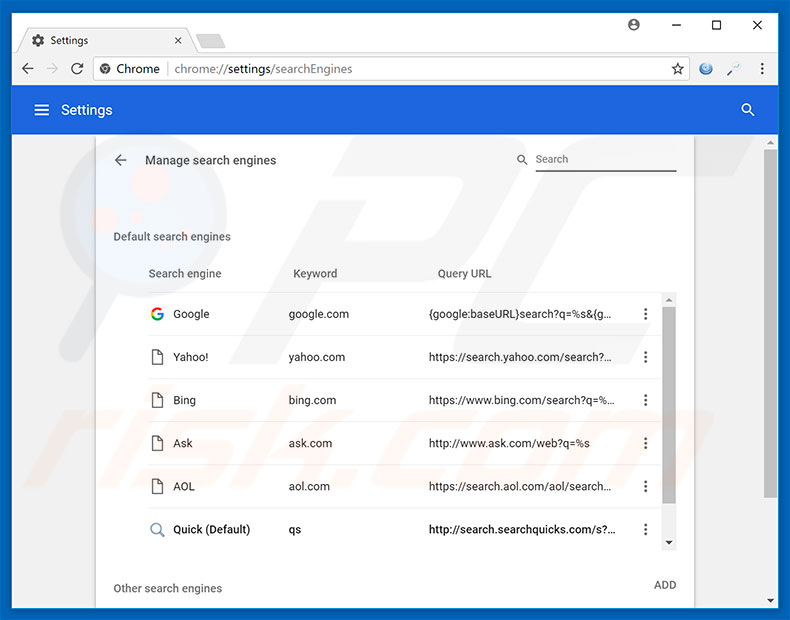Click the blue header search magnifier icon

748,110
